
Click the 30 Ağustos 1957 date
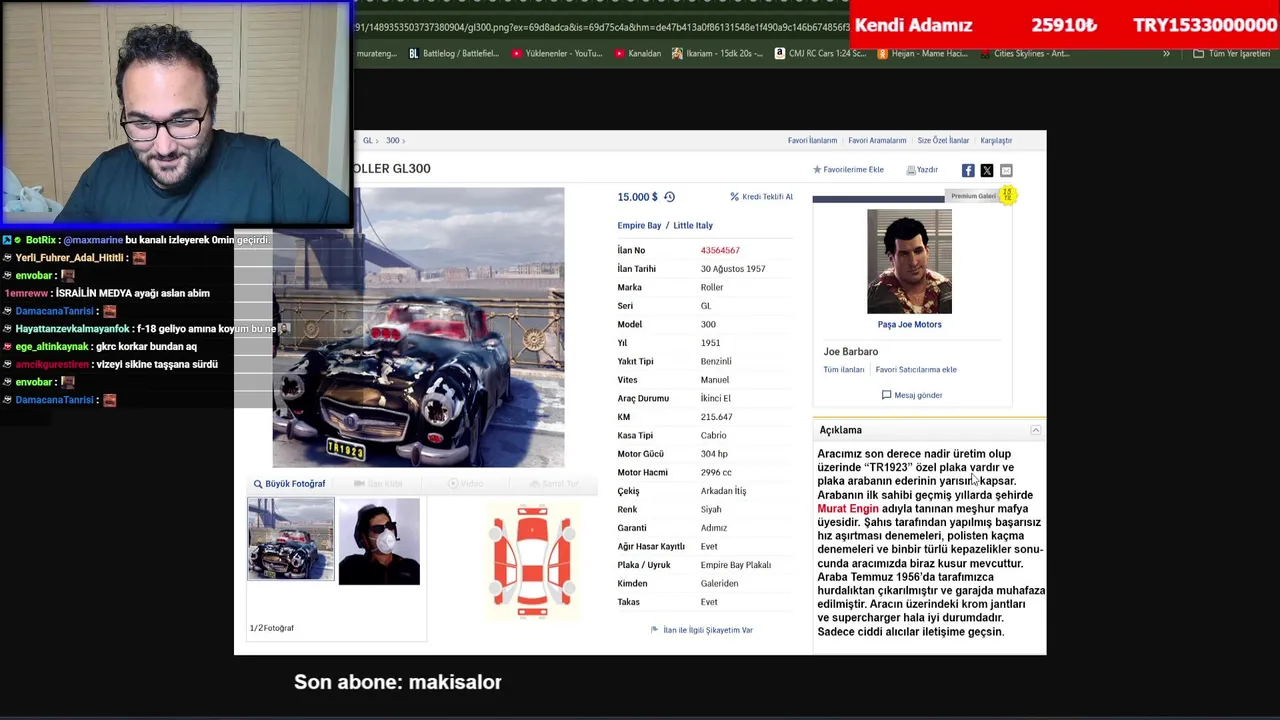point(733,269)
